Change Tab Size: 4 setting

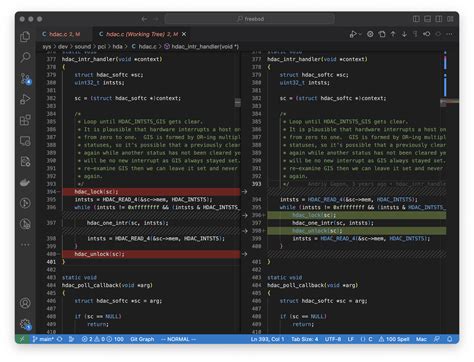tap(305, 339)
